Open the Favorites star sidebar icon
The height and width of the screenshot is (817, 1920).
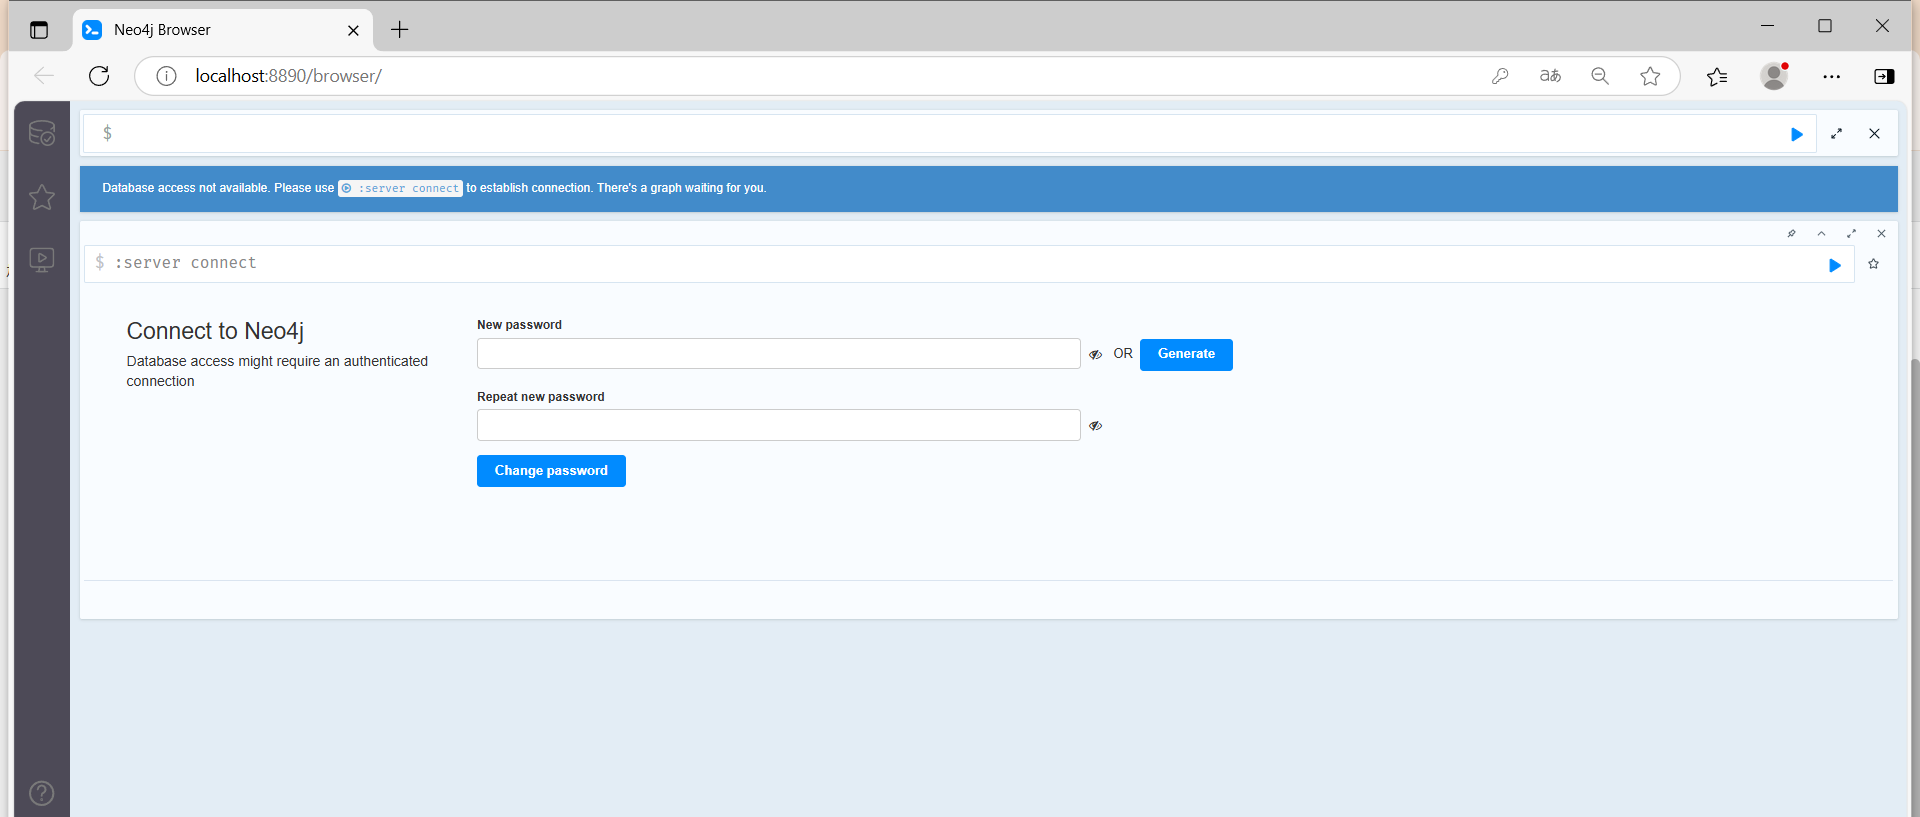click(42, 197)
